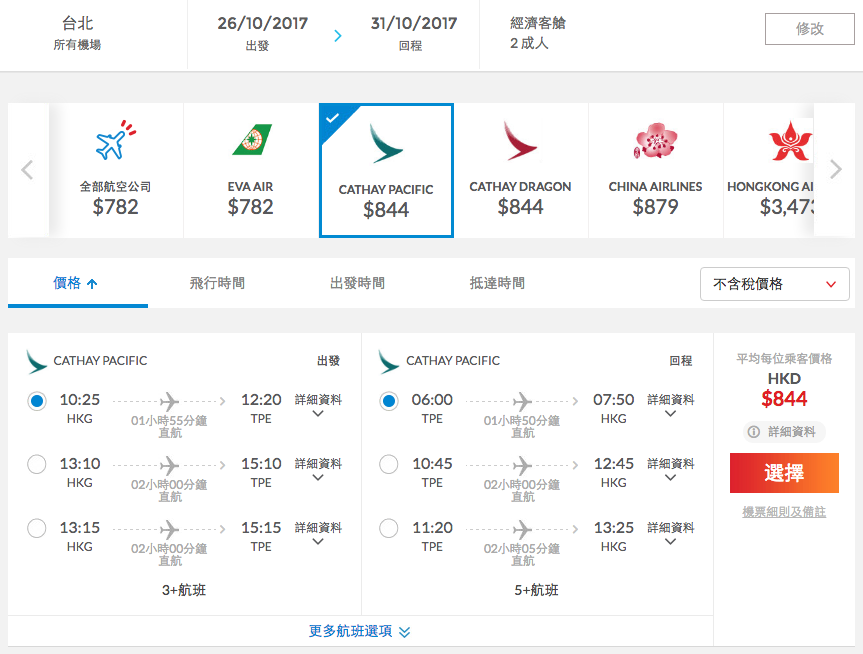Click the red 選擇 button
This screenshot has width=863, height=654.
point(784,473)
